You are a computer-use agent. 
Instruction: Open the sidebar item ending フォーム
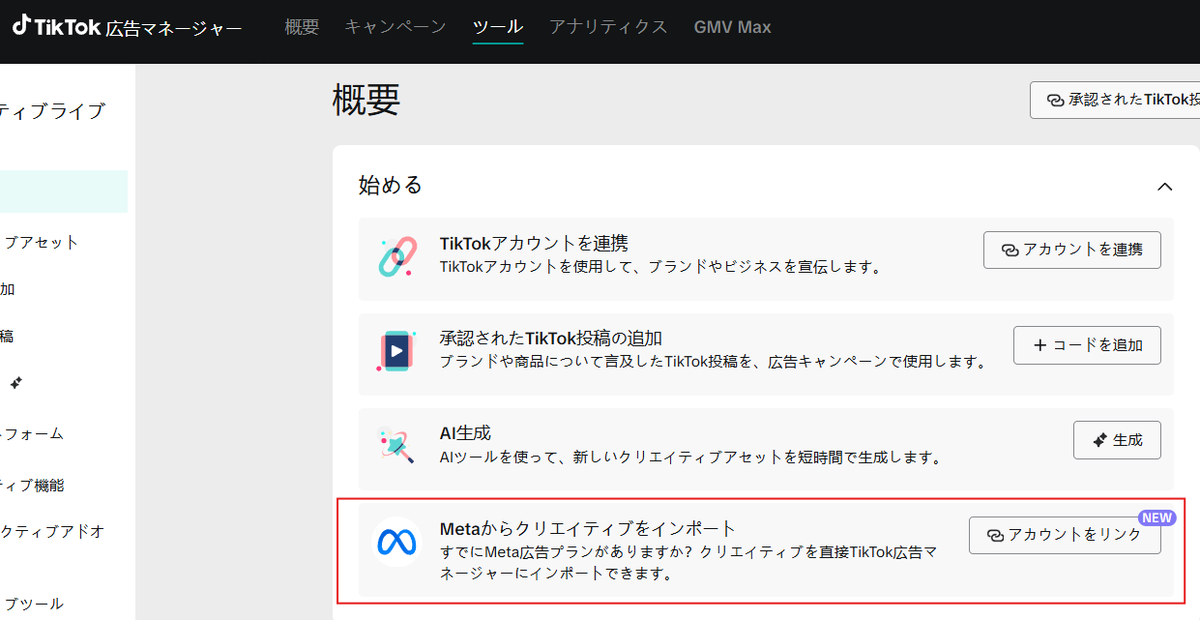[32, 434]
